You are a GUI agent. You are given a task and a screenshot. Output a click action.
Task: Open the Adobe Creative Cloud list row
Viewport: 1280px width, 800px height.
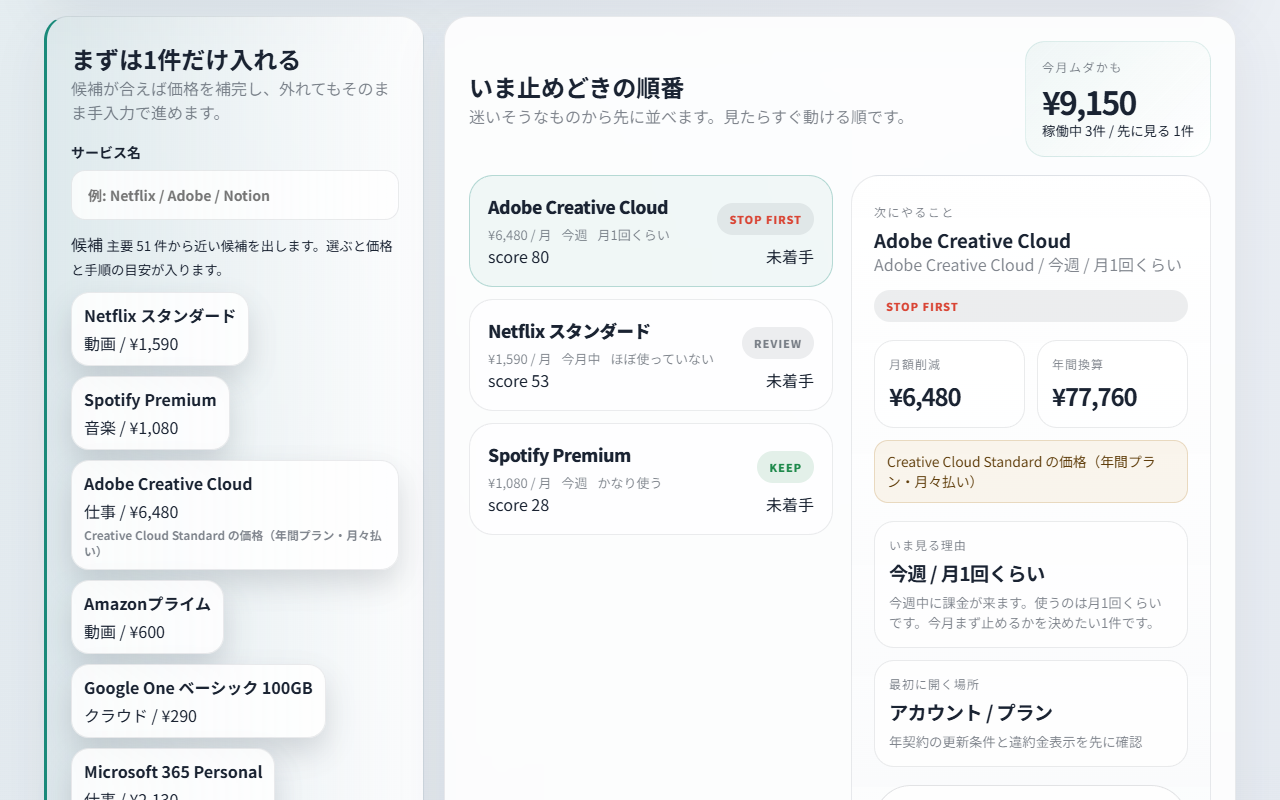pyautogui.click(x=651, y=231)
